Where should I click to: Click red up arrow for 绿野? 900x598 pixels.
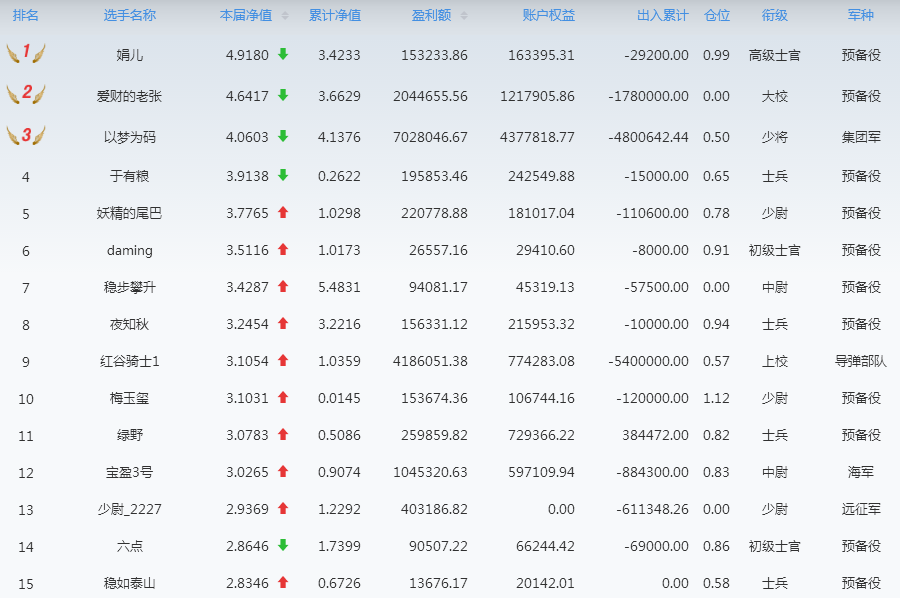tap(283, 434)
